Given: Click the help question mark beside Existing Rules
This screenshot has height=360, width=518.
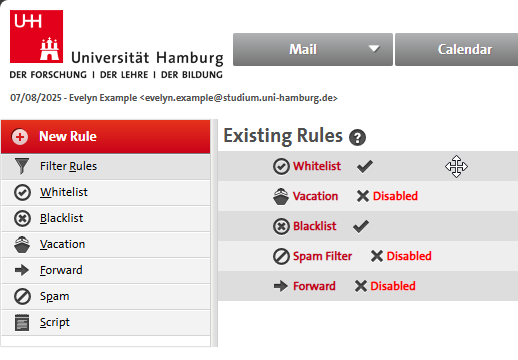Looking at the screenshot, I should click(x=357, y=137).
